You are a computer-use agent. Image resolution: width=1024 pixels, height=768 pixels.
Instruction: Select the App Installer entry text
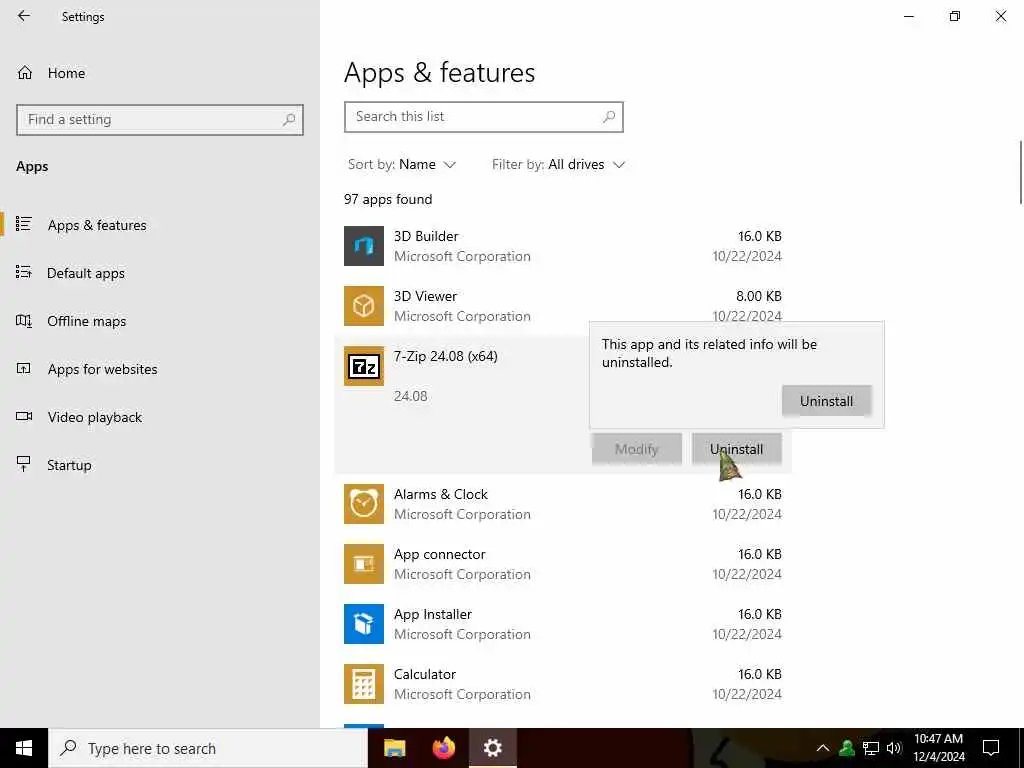432,615
